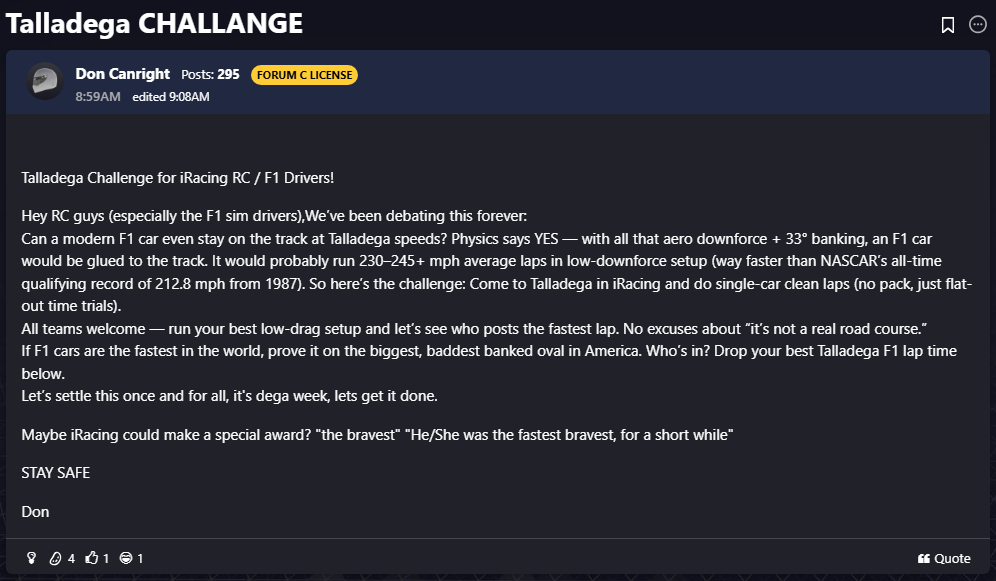Image resolution: width=996 pixels, height=581 pixels.
Task: Open Don Canright's profile name link
Action: [x=123, y=74]
